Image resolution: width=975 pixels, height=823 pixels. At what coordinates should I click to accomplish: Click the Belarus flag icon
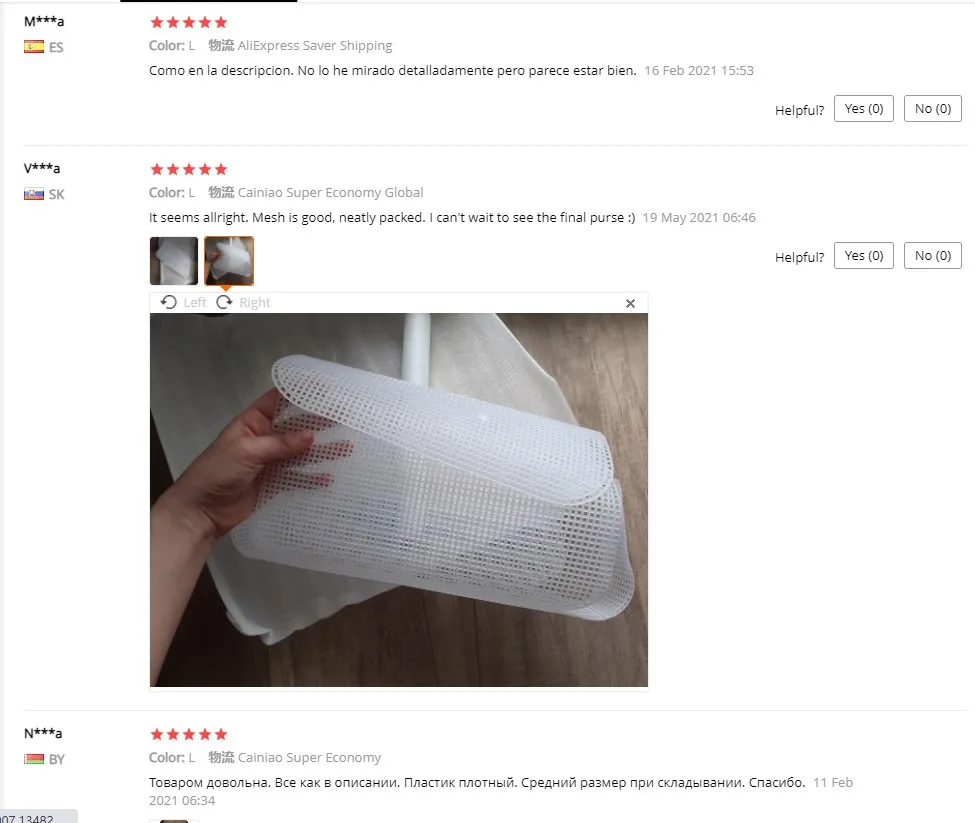pos(34,759)
